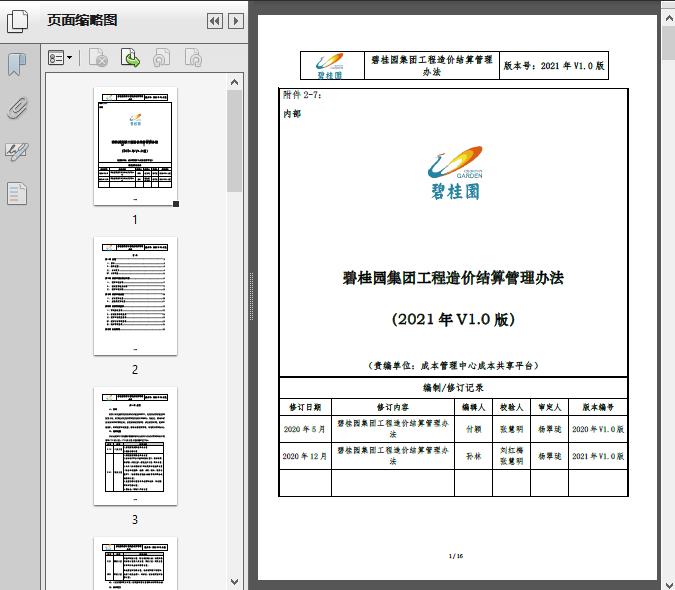This screenshot has width=675, height=590.
Task: Click the 2020 年 12 月 date cell
Action: point(305,456)
